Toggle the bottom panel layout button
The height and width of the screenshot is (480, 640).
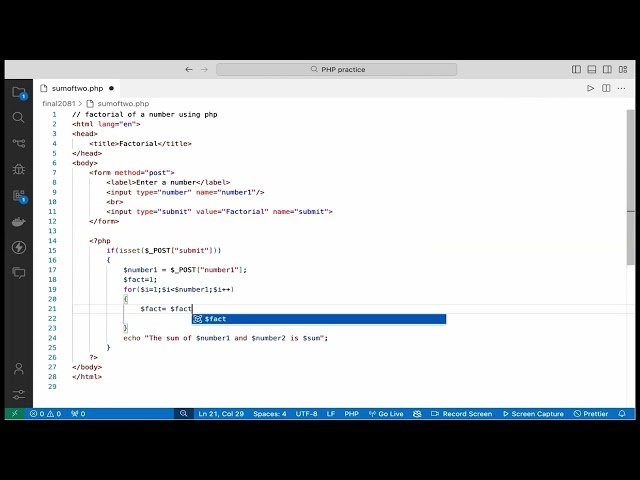(591, 70)
